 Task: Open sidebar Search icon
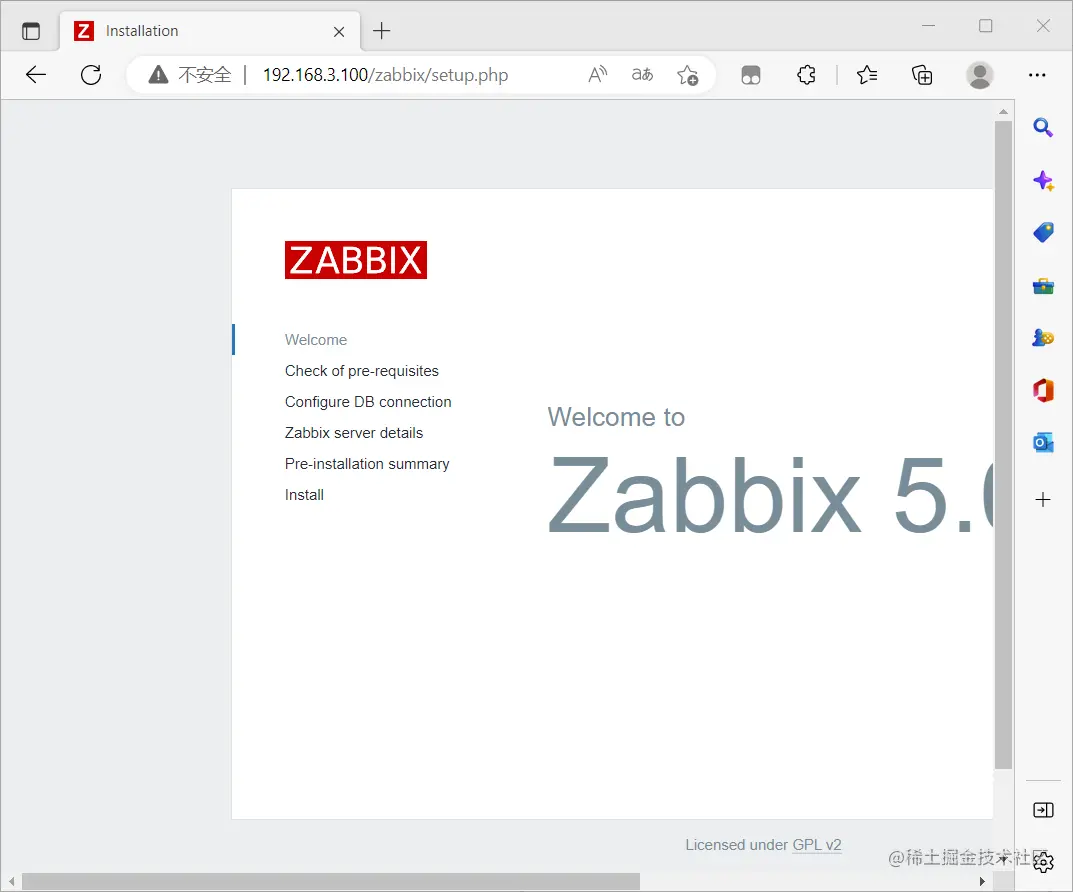pyautogui.click(x=1042, y=127)
